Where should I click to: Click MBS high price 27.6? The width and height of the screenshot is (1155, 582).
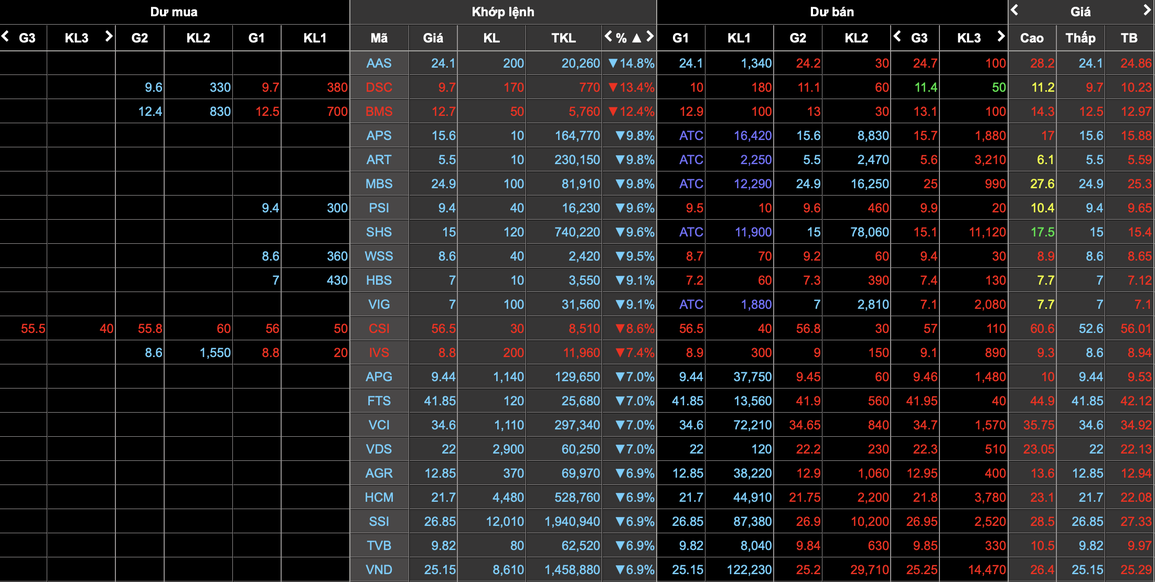pos(1042,184)
